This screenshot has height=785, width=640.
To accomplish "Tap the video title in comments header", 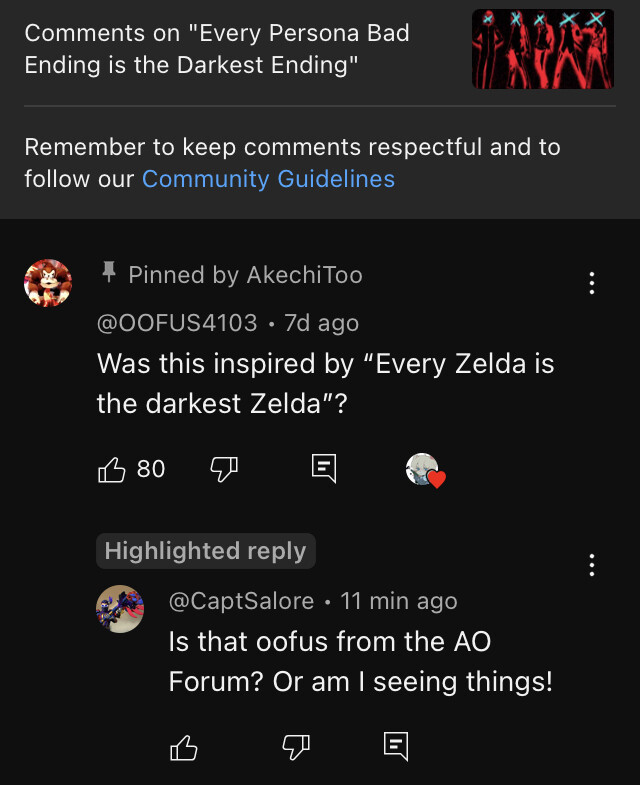I will tap(217, 49).
